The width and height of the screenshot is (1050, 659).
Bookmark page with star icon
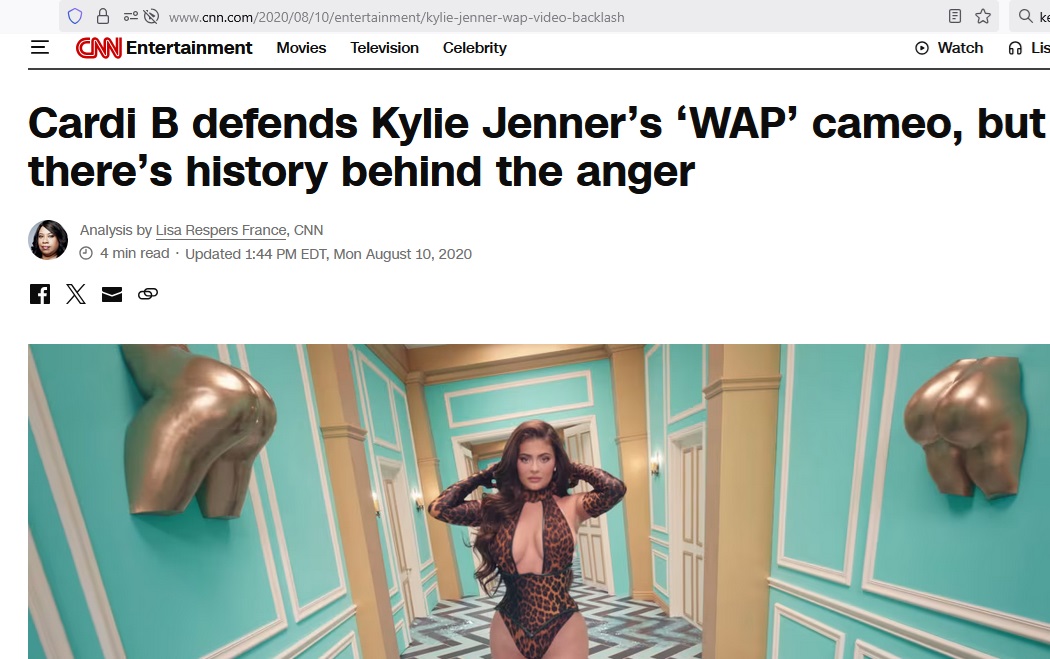[x=982, y=17]
